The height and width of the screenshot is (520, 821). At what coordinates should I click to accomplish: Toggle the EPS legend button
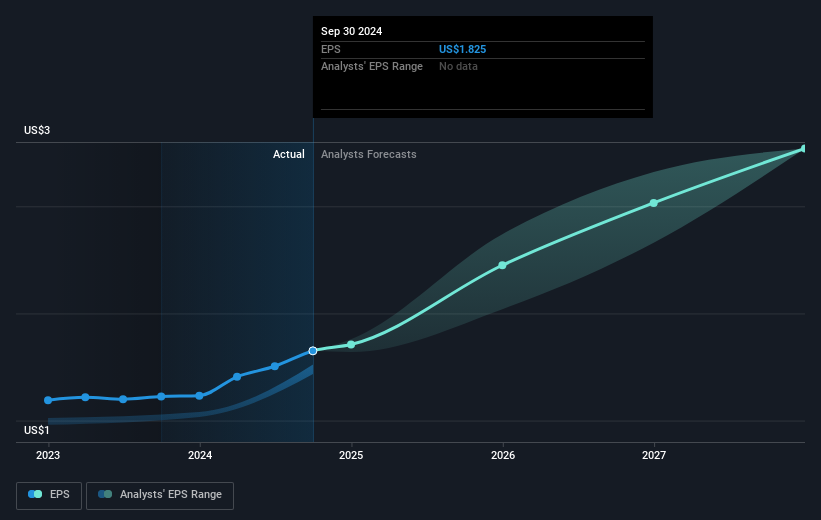[49, 495]
